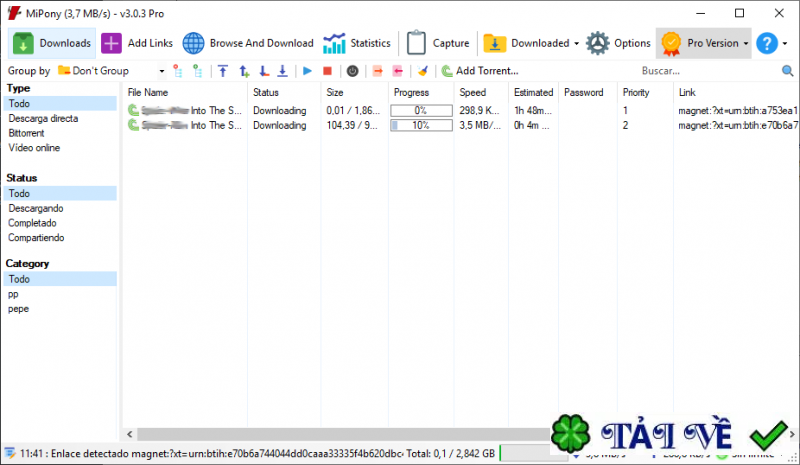Sort by Estimated column header
This screenshot has width=800, height=465.
(533, 92)
